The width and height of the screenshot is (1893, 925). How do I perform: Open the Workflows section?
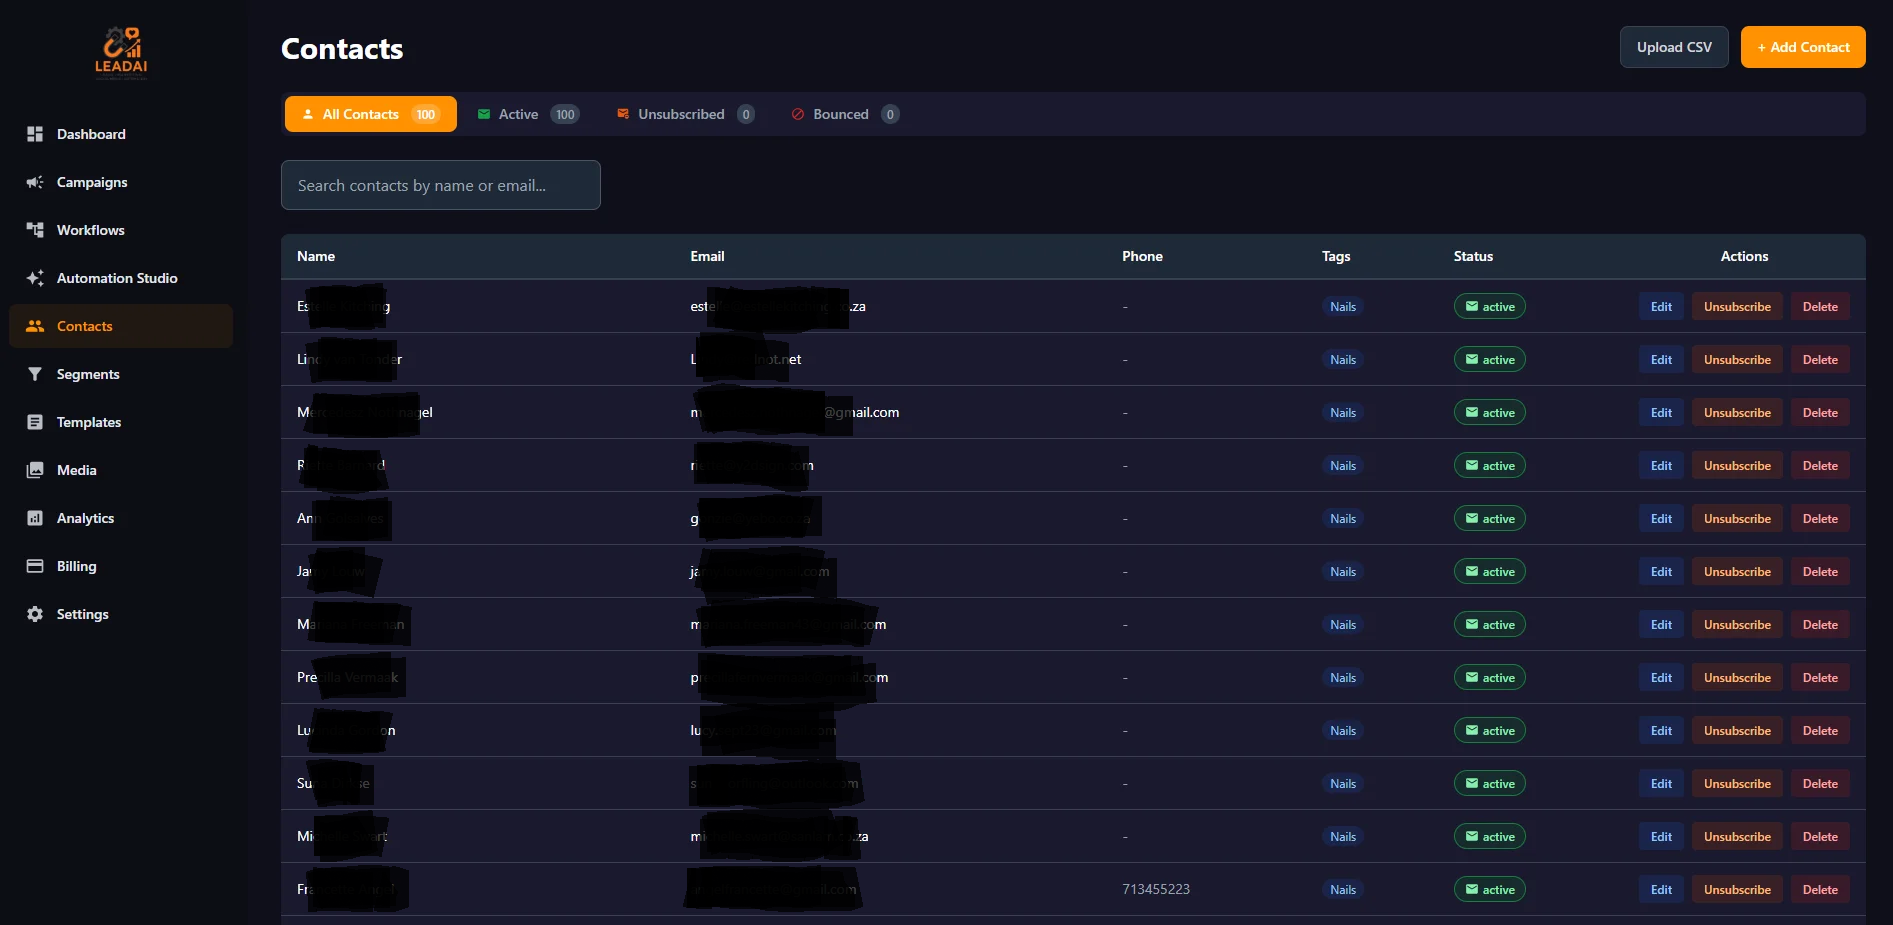point(90,230)
